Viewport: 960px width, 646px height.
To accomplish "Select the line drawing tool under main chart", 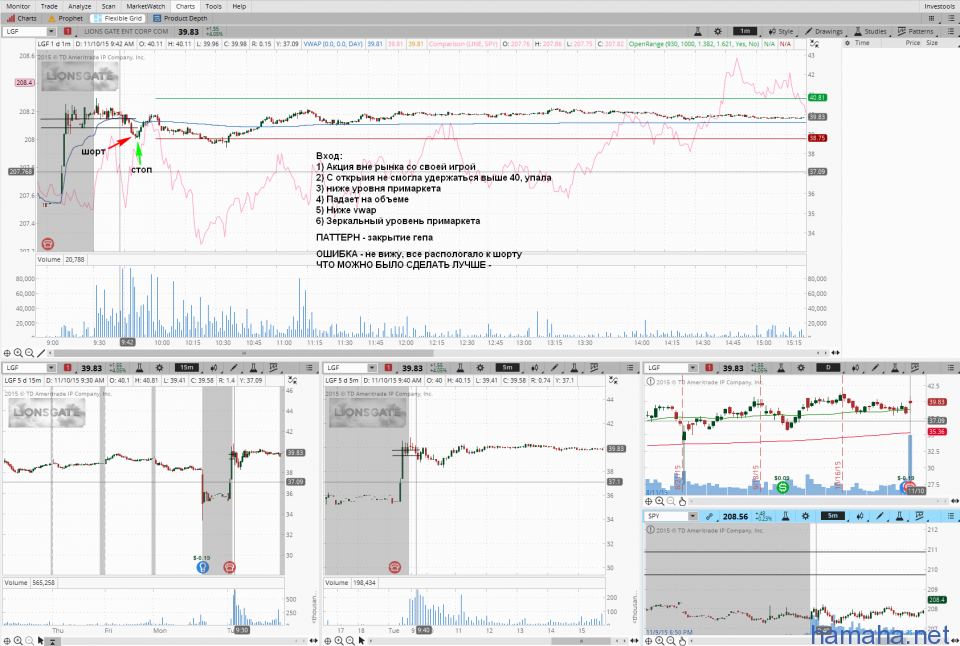I will tap(41, 353).
